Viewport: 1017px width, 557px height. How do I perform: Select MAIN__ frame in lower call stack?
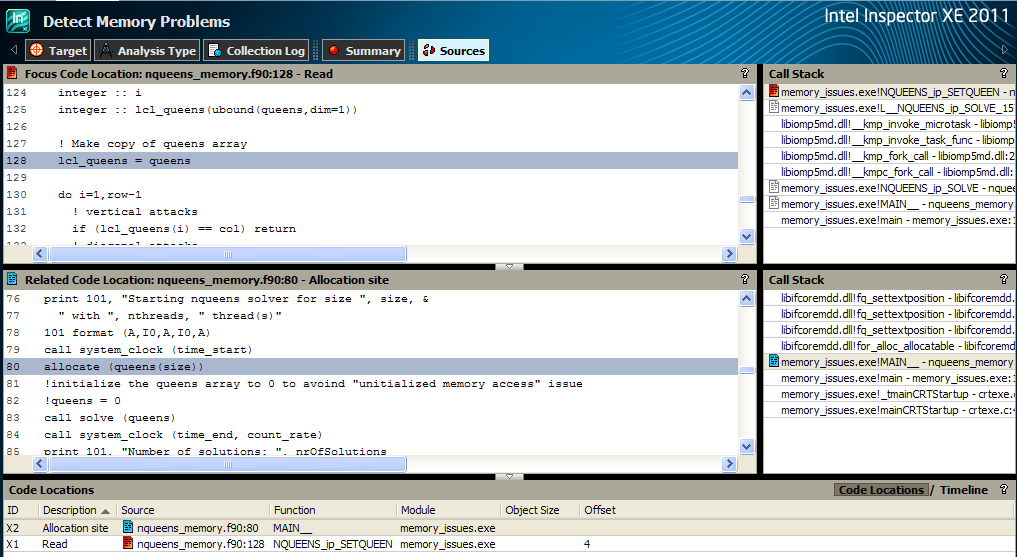click(891, 362)
